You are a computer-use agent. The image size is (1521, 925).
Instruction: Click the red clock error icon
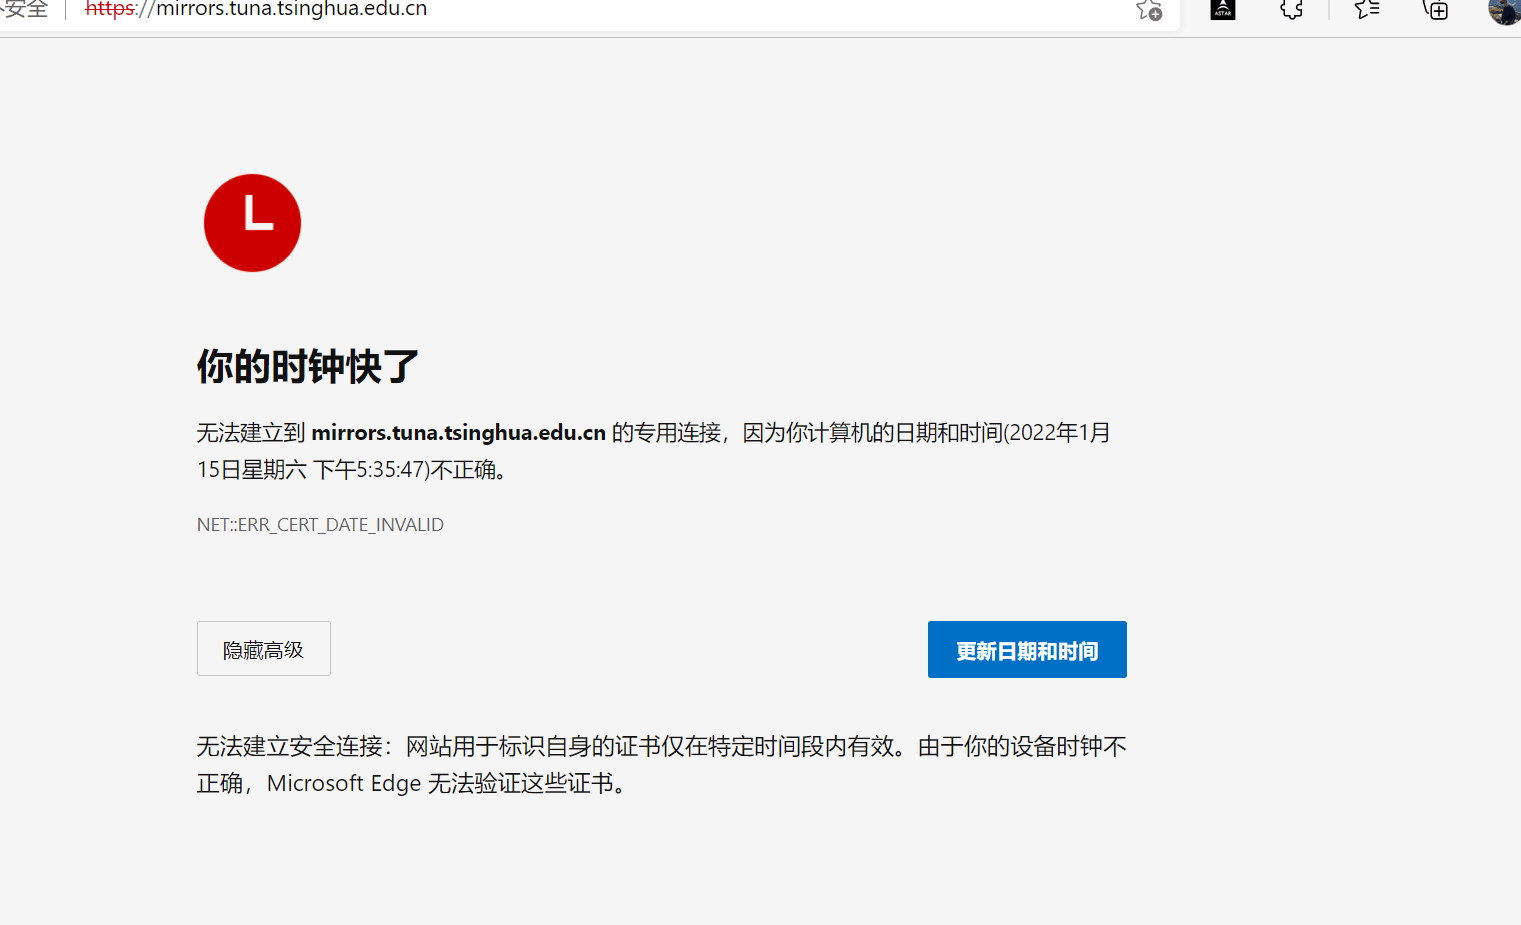pyautogui.click(x=252, y=223)
